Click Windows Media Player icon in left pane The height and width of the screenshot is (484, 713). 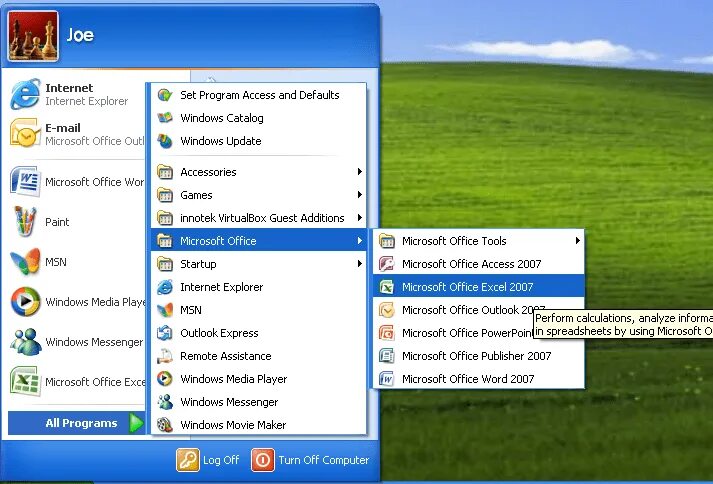[25, 302]
